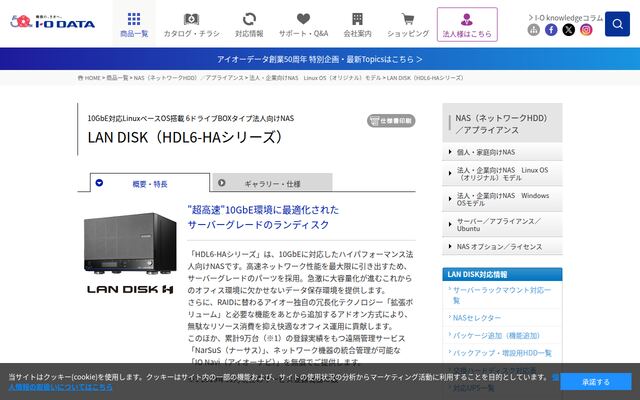Open 対応情報 menu item
The width and height of the screenshot is (640, 400).
click(249, 24)
